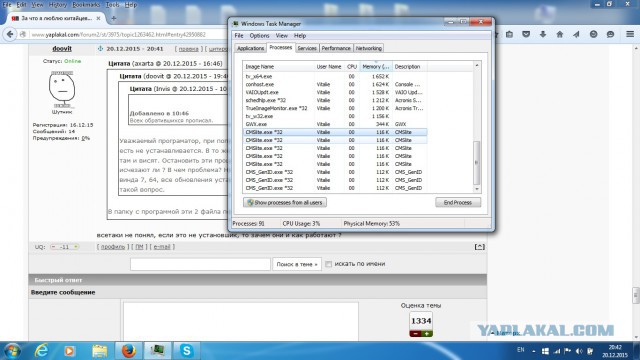This screenshot has width=640, height=360.
Task: Sort processes by User Name column
Action: (329, 67)
